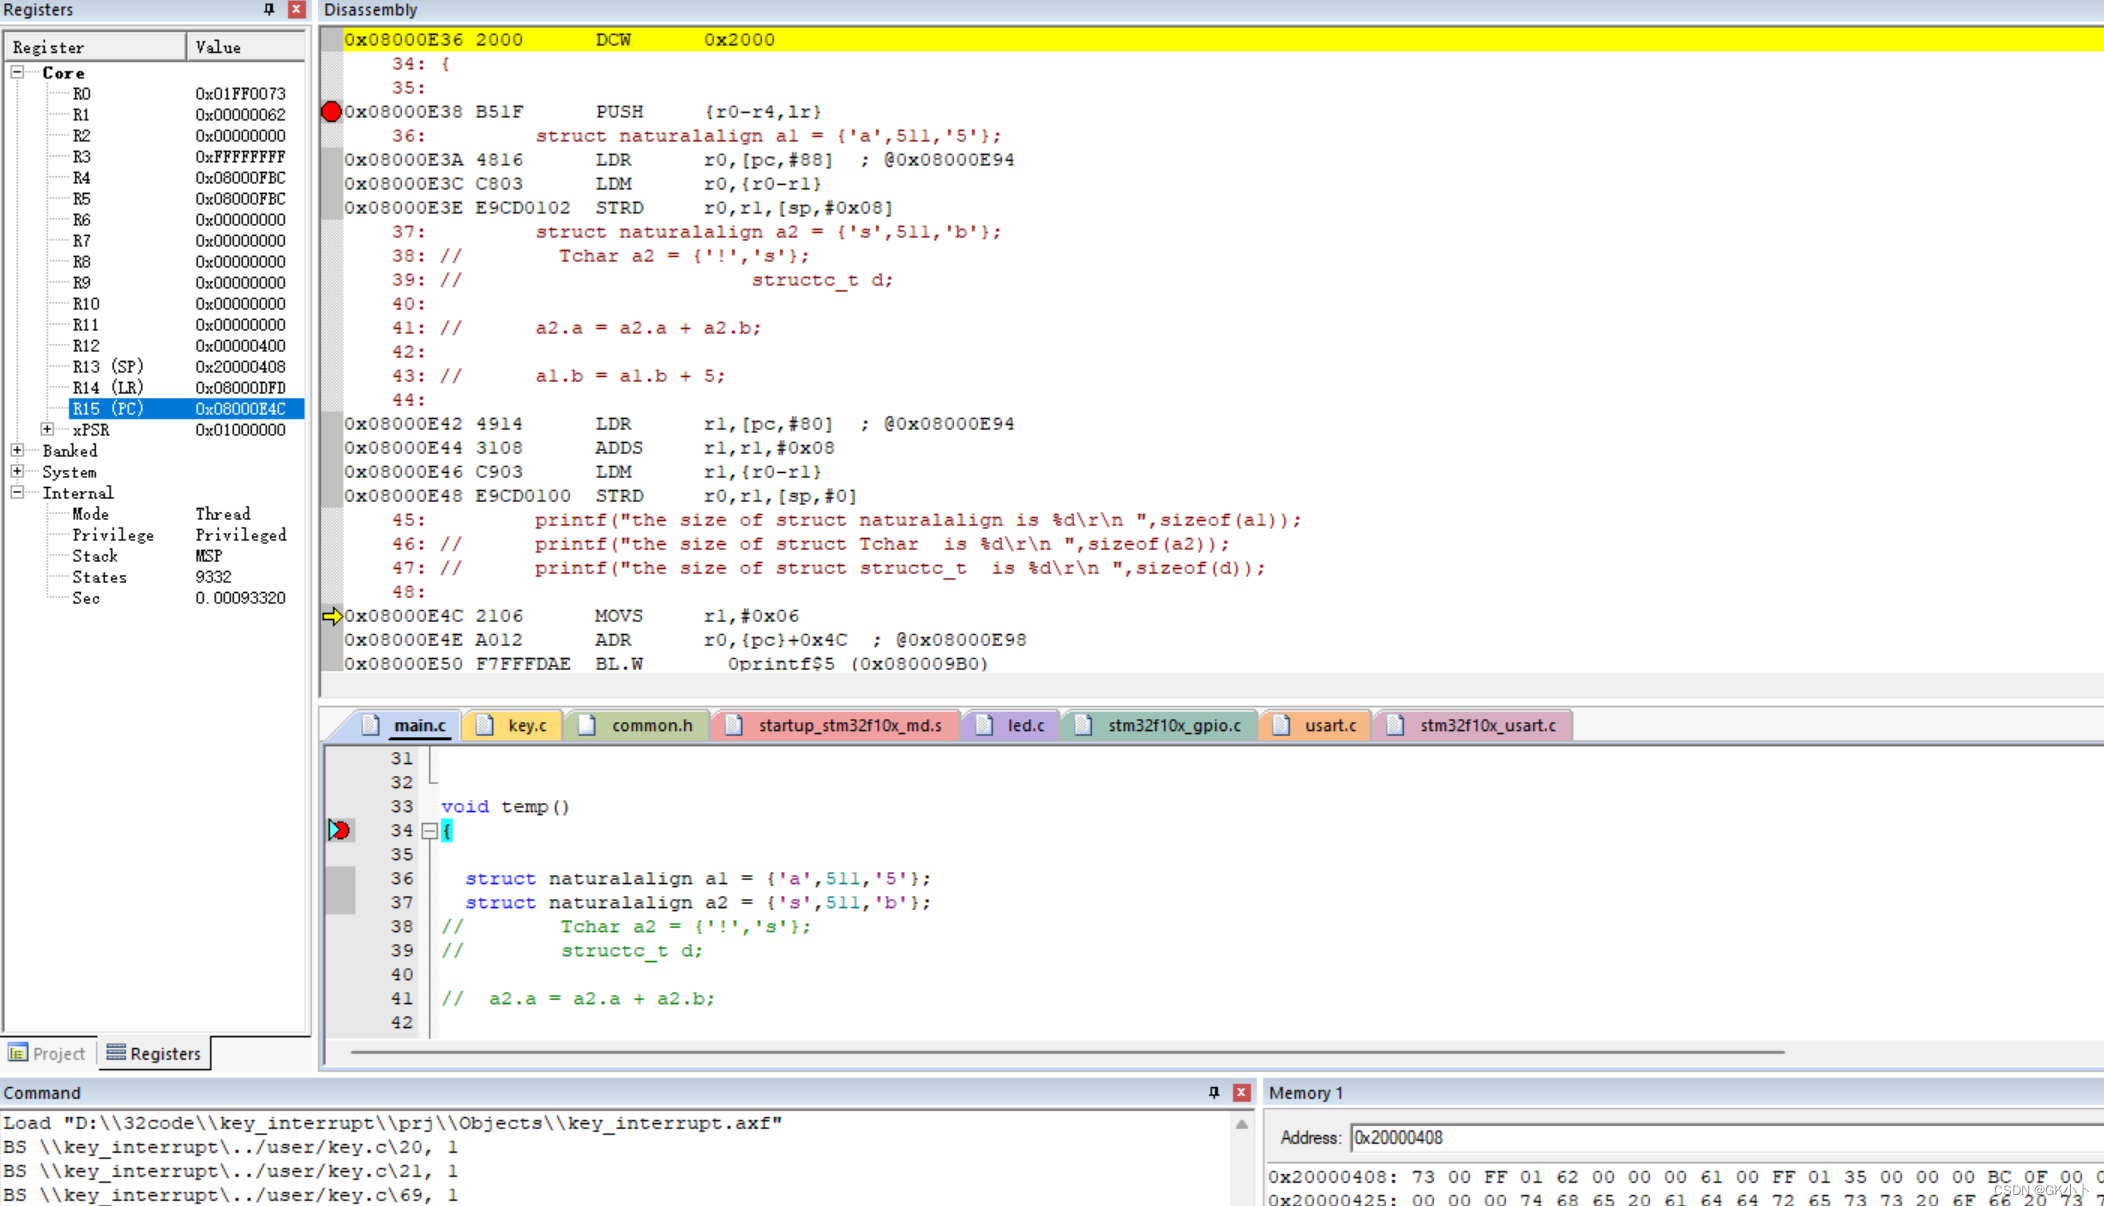Click the ADR r0,{pc}+0x4C instruction line

point(685,639)
